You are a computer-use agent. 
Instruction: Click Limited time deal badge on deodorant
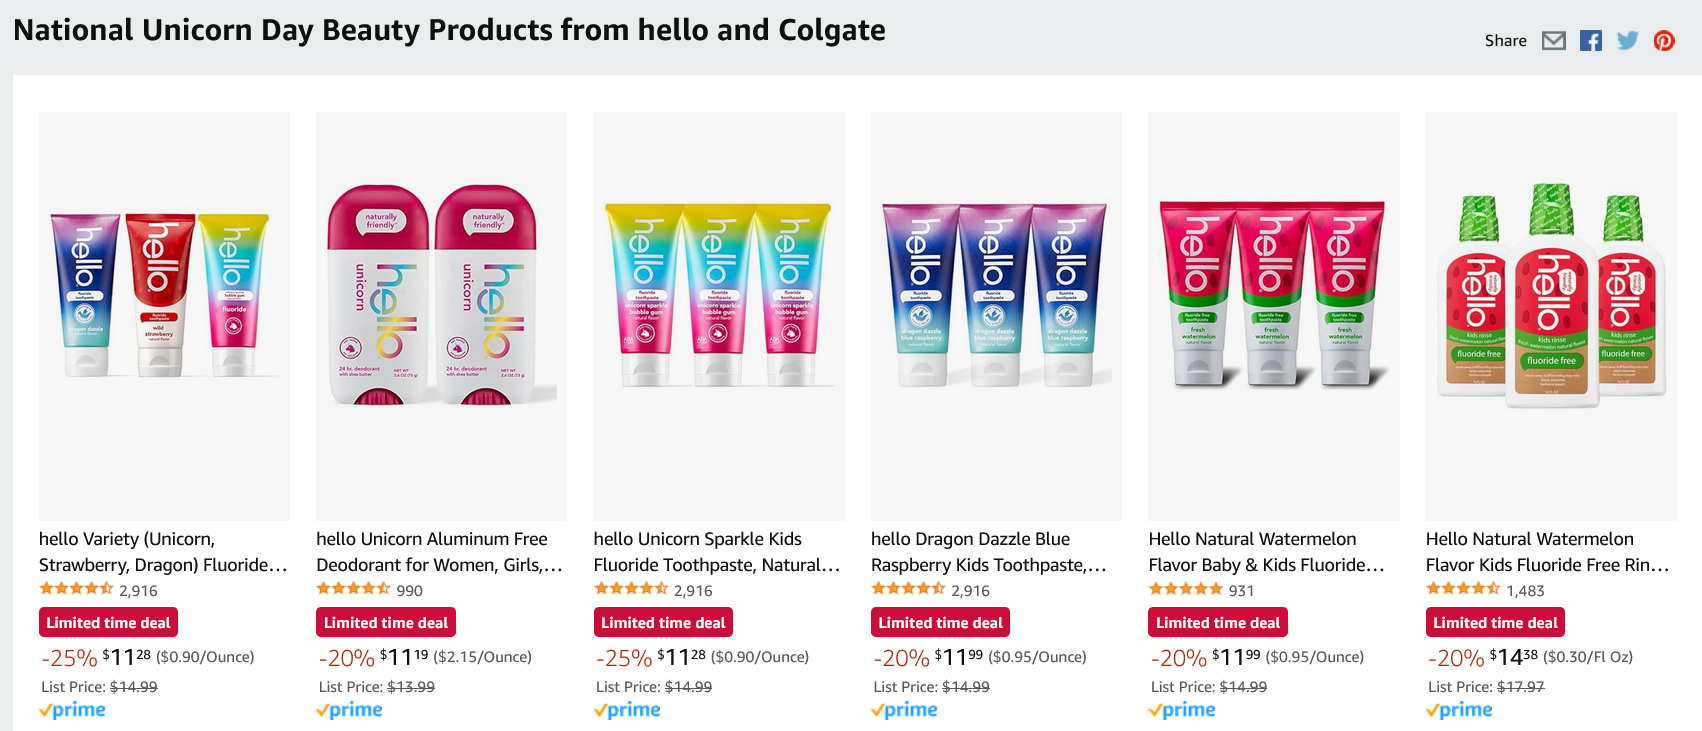(x=386, y=623)
